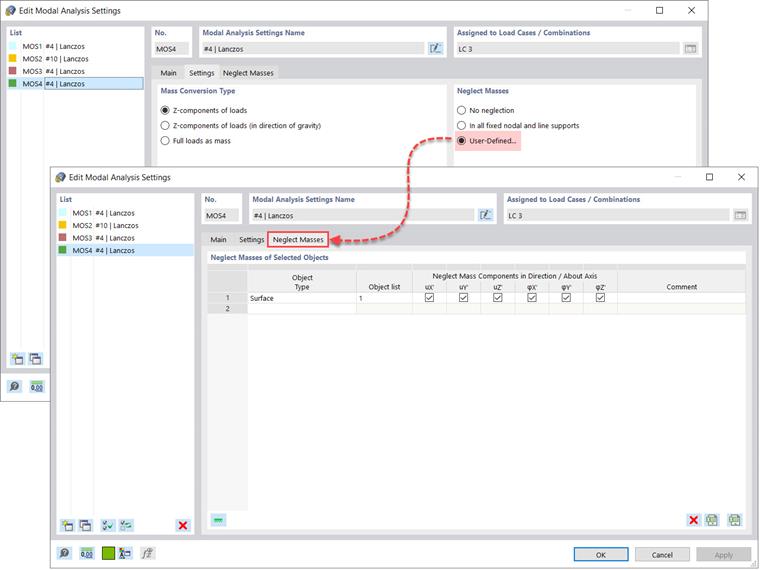Click select-all checkmarks icon in front list toolbar
The height and width of the screenshot is (570, 760).
pos(108,525)
